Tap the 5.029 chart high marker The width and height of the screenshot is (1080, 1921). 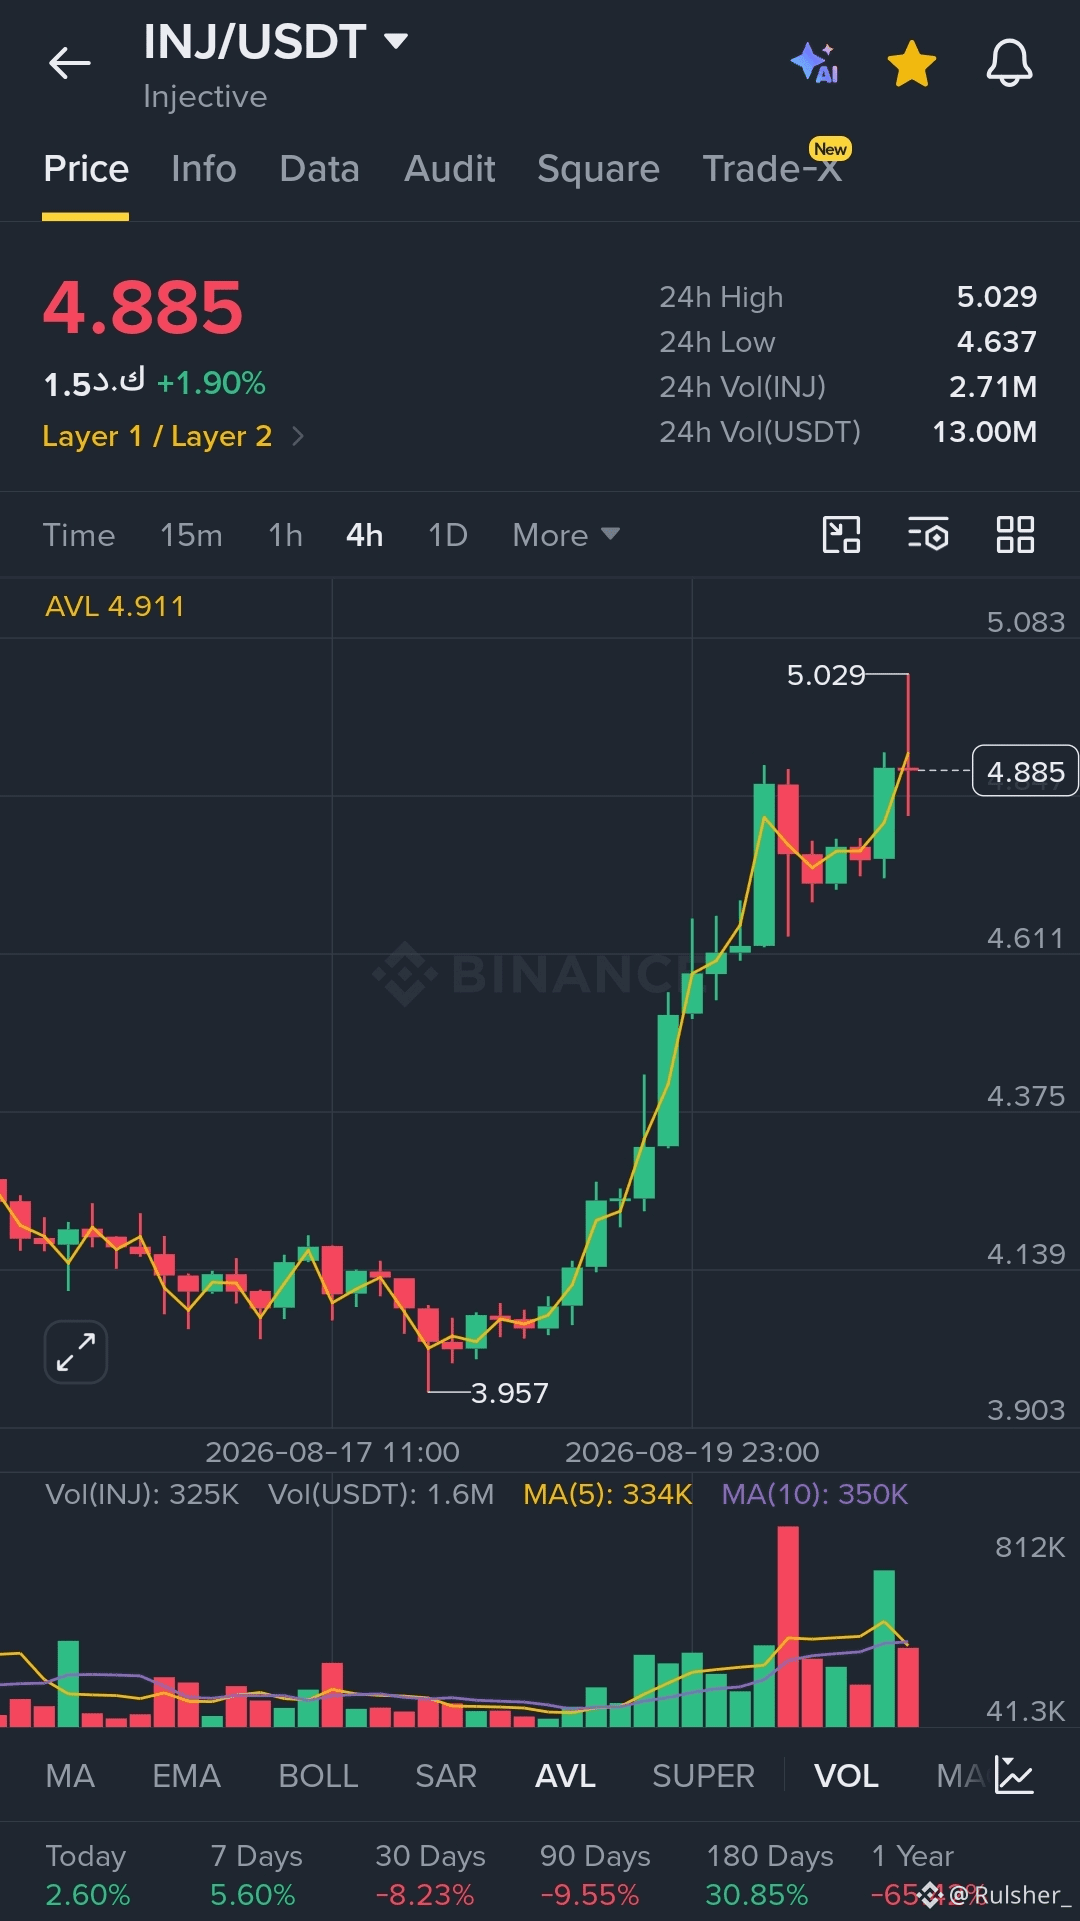click(826, 675)
